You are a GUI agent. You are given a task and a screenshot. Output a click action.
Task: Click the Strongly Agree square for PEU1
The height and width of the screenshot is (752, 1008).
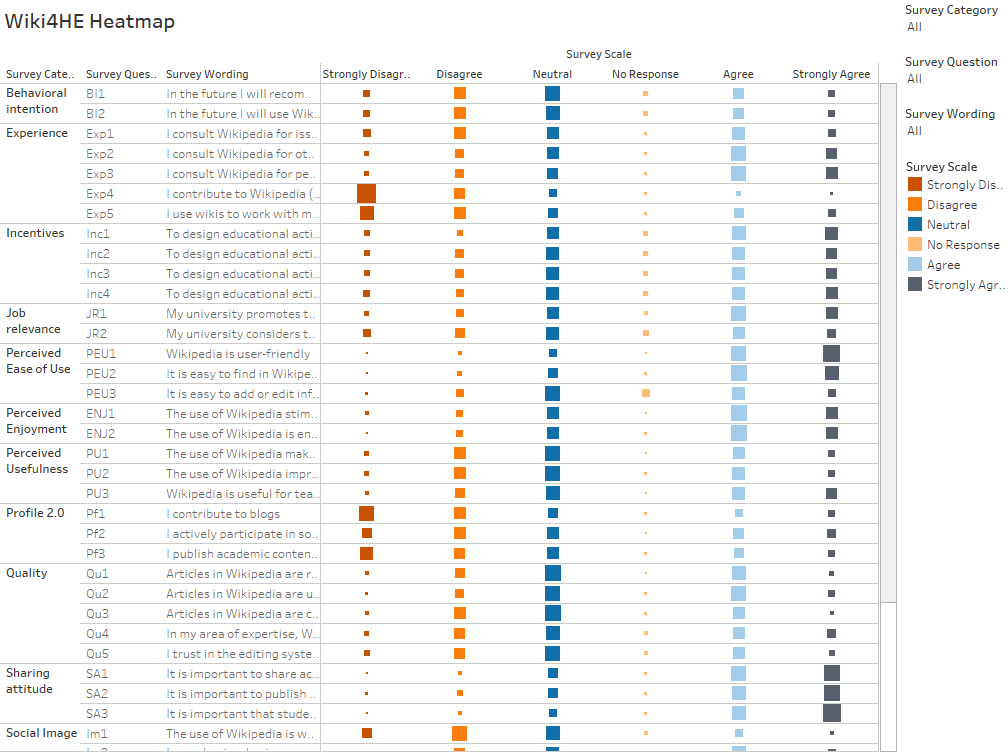pos(831,354)
